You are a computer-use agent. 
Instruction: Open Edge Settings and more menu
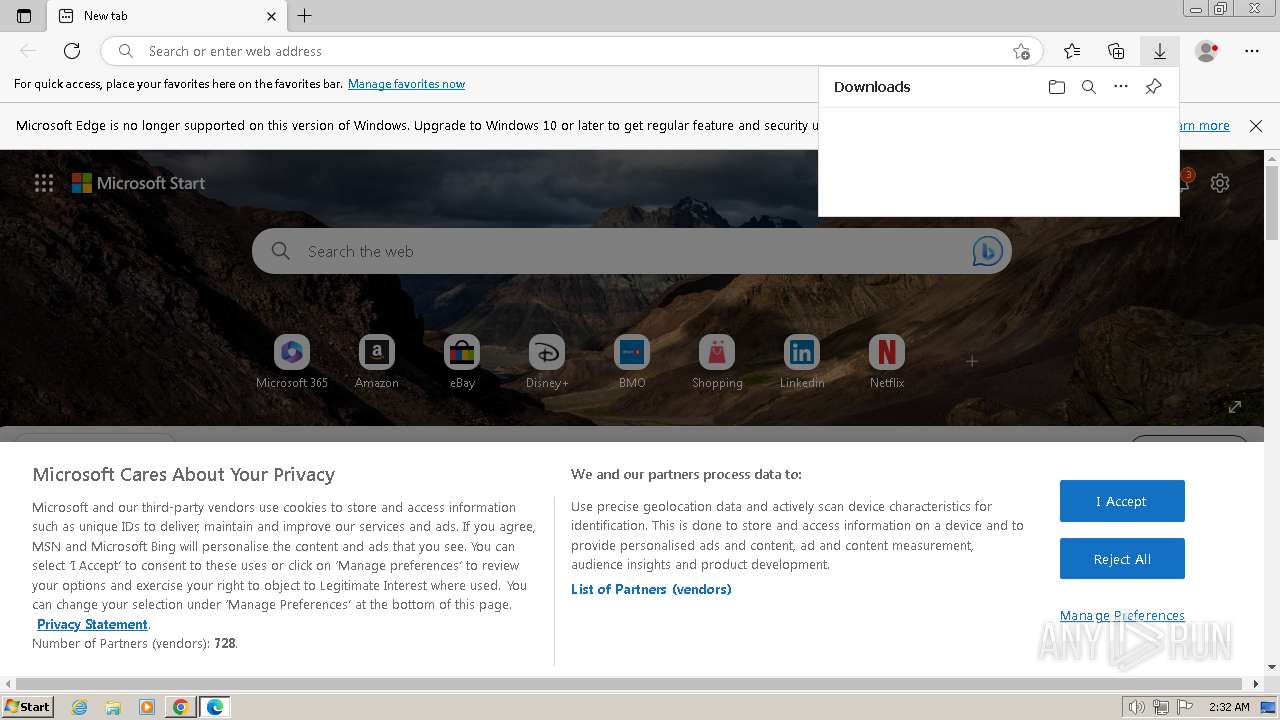[x=1252, y=51]
